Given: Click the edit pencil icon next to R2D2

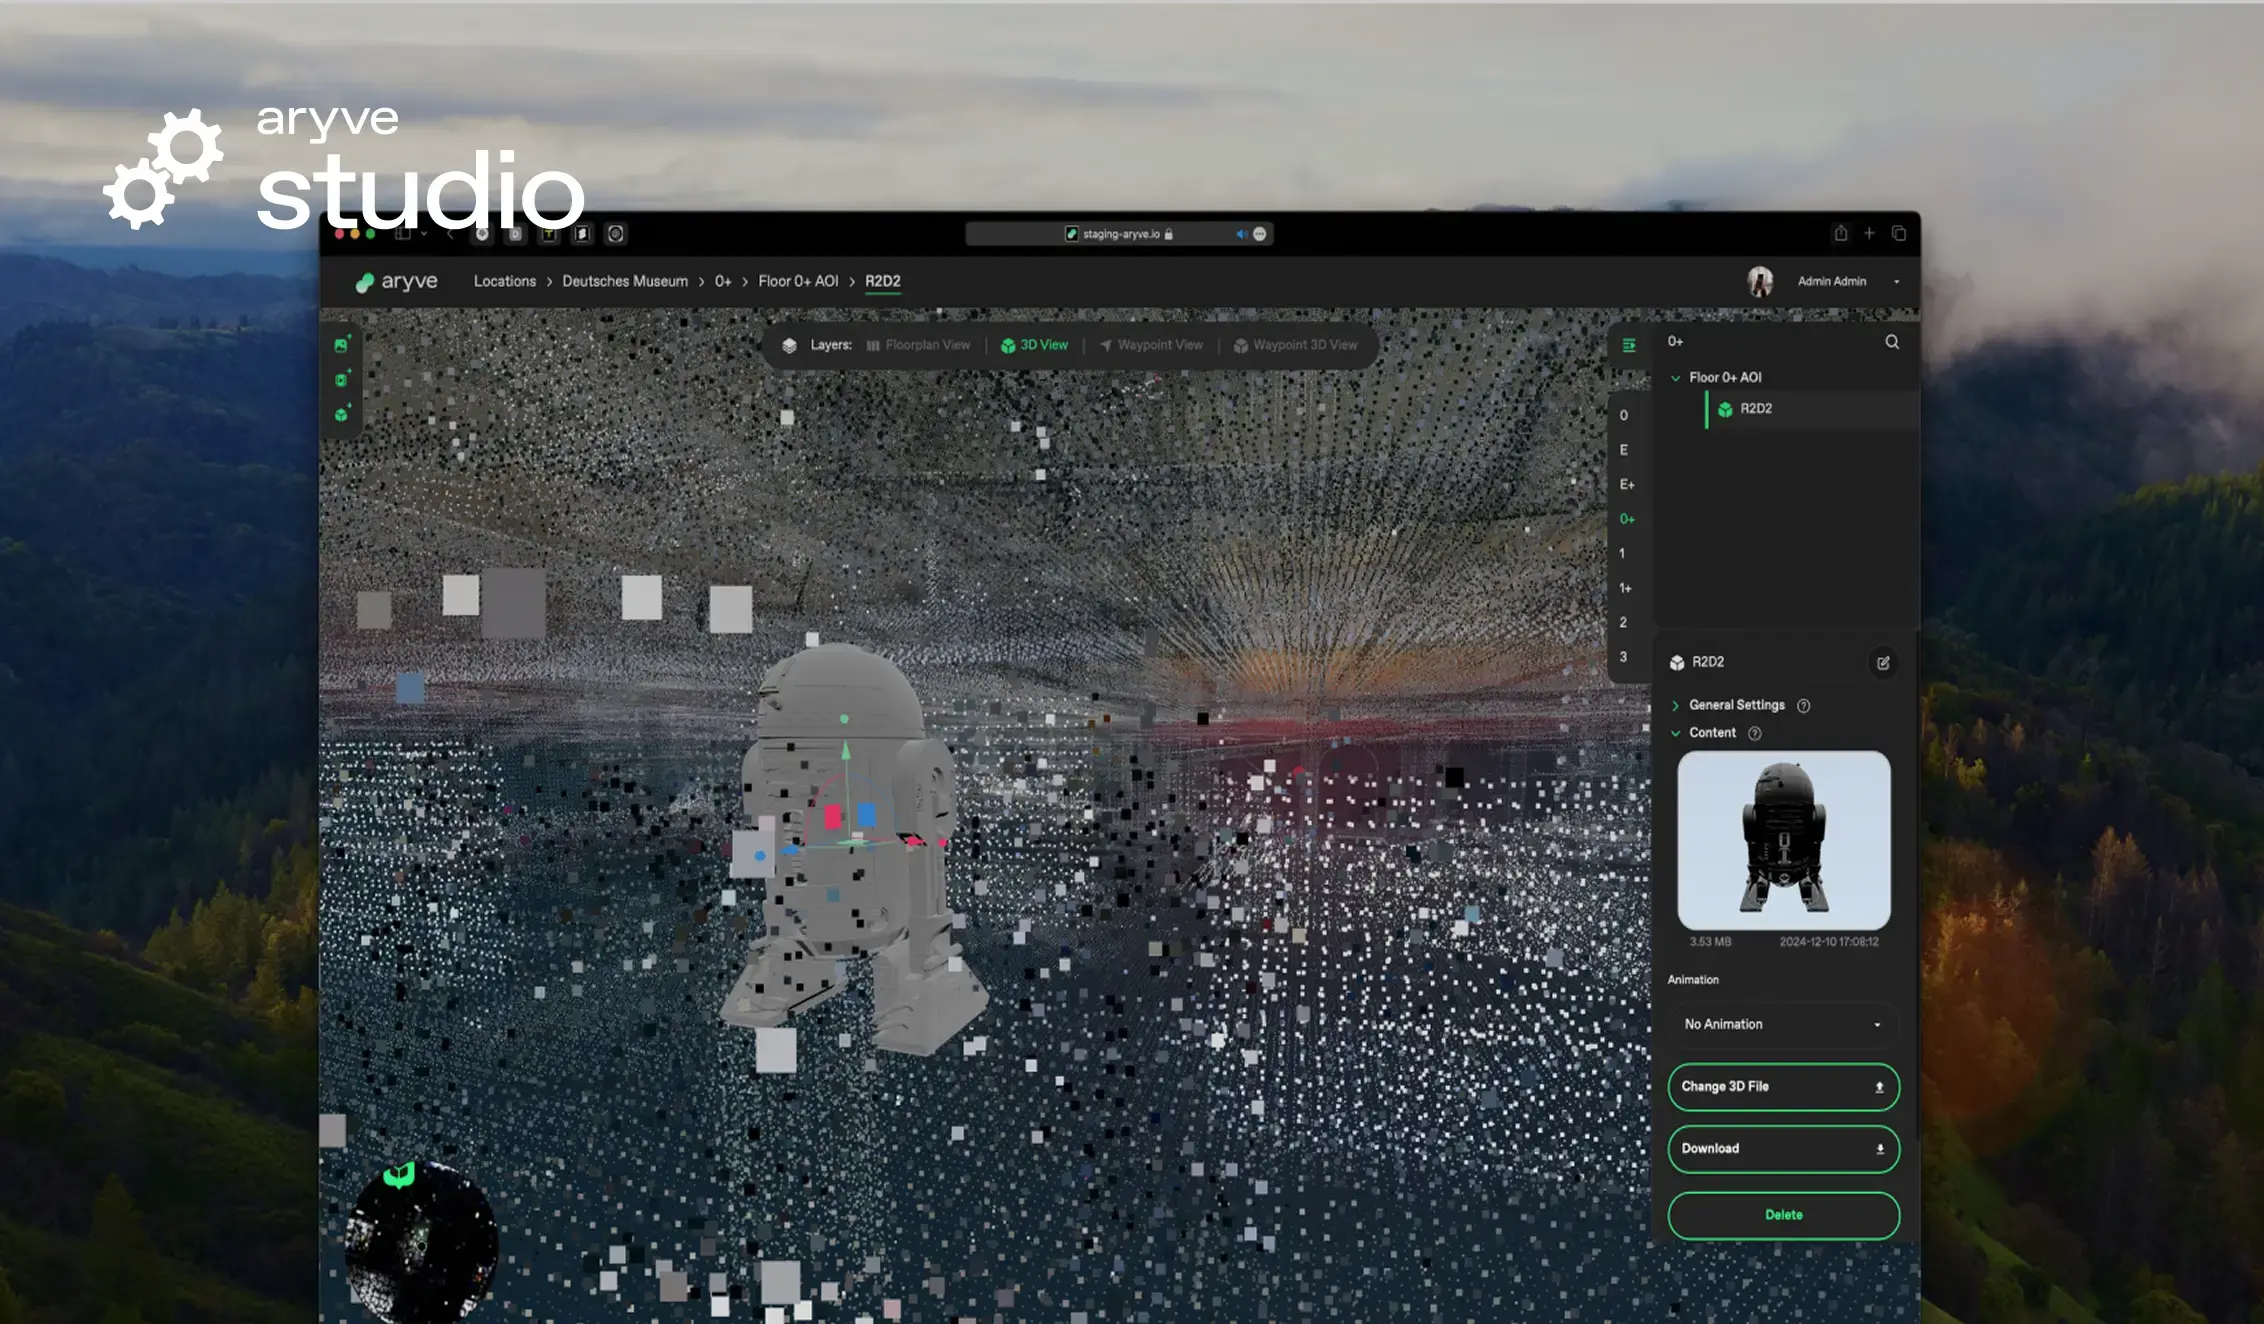Looking at the screenshot, I should [x=1882, y=663].
